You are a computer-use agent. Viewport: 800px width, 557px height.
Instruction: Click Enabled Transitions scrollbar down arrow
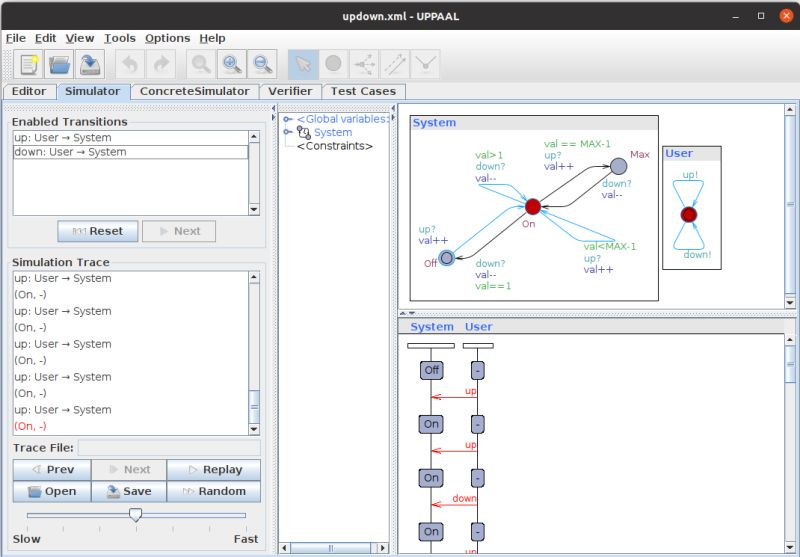pyautogui.click(x=254, y=209)
